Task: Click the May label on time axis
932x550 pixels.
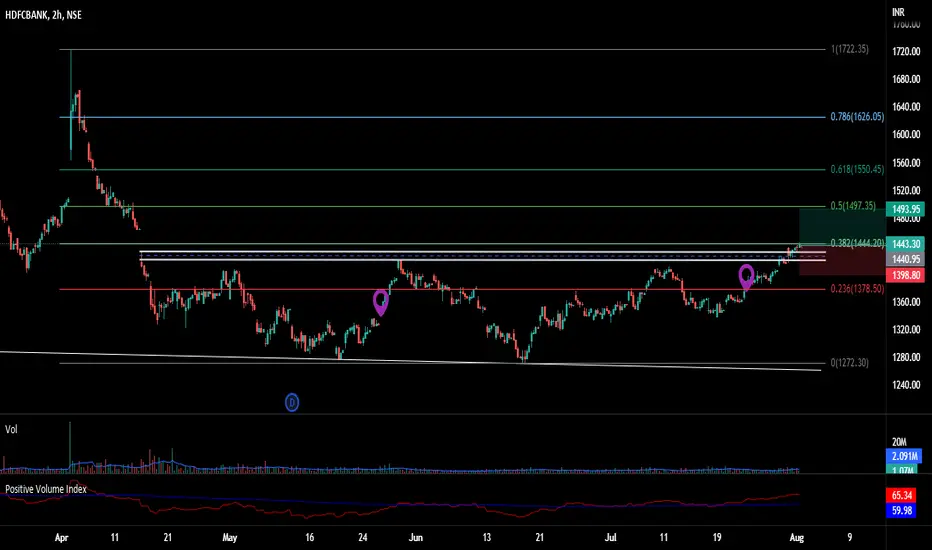Action: 229,538
